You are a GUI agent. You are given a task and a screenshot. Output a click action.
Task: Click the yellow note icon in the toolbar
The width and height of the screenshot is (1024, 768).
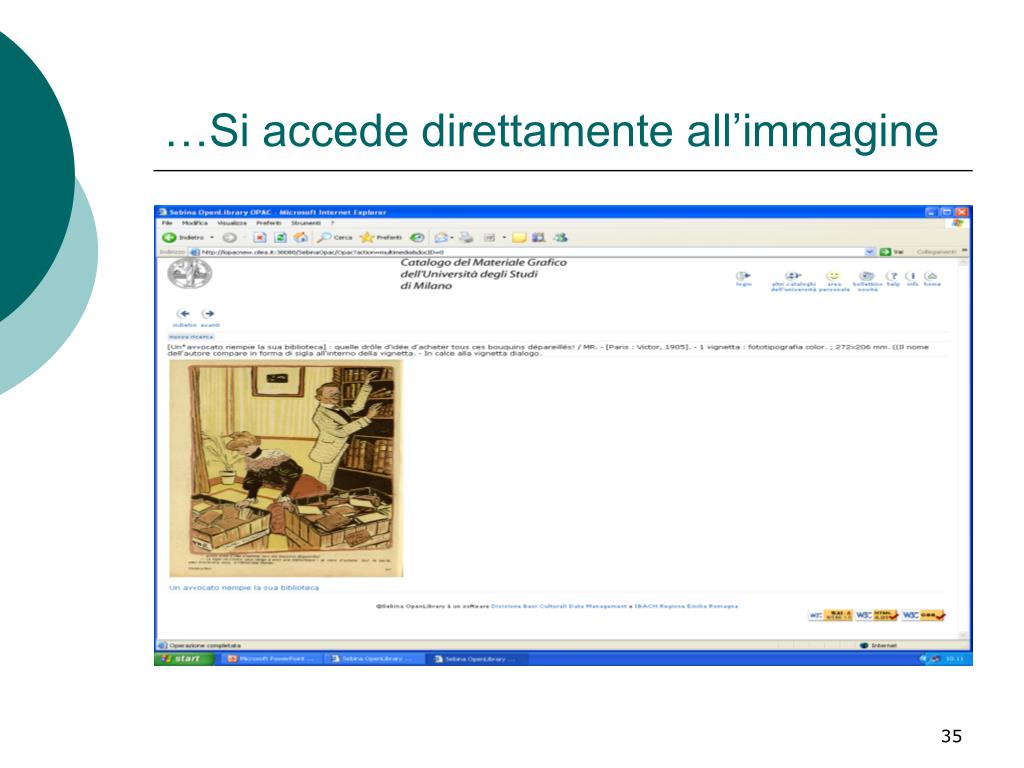coord(519,238)
